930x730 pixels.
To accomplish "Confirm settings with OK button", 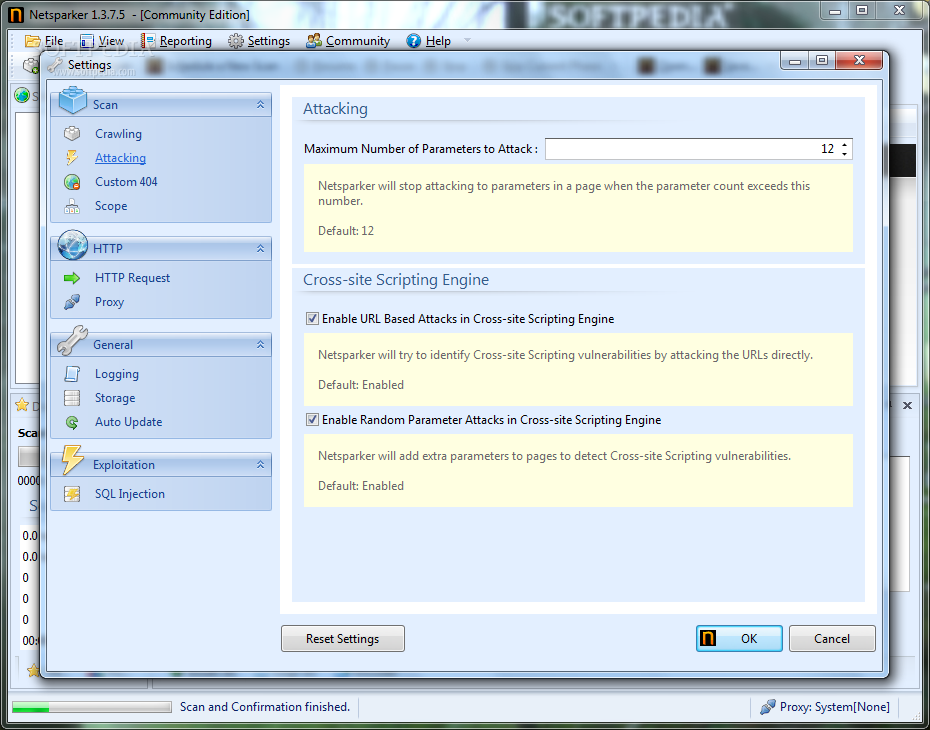I will tap(739, 639).
